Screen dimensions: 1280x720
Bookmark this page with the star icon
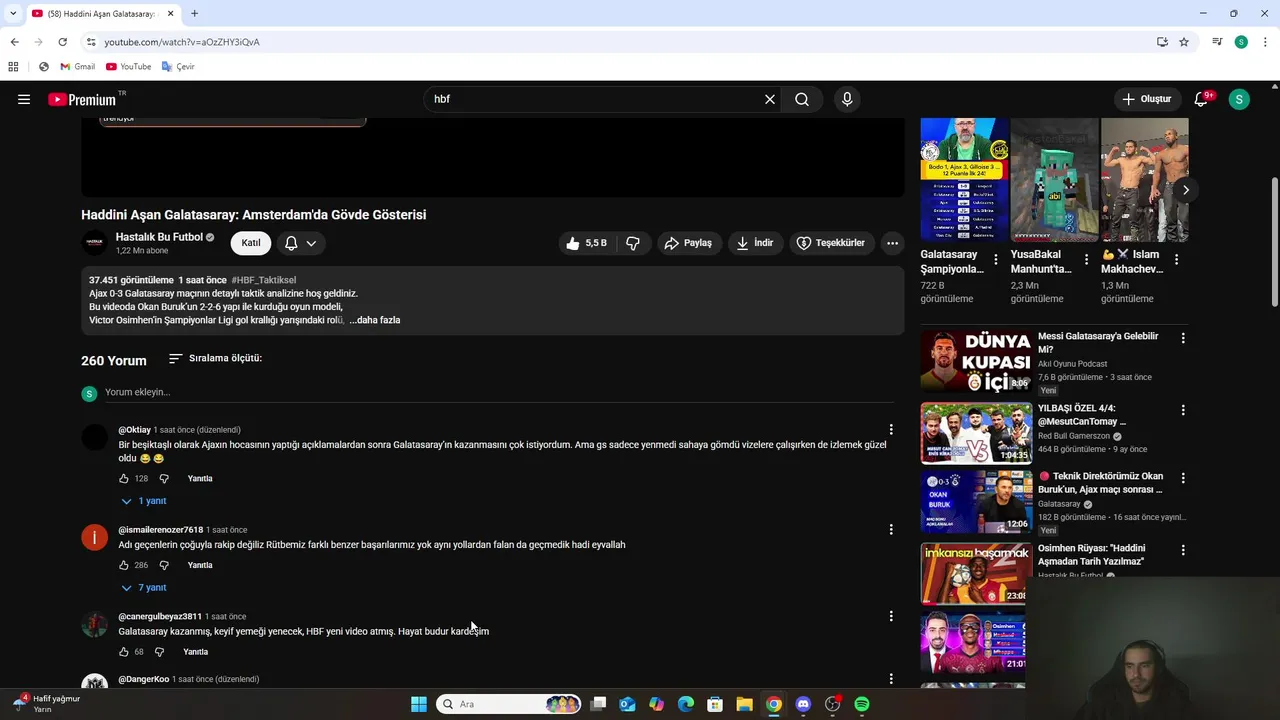(x=1184, y=42)
